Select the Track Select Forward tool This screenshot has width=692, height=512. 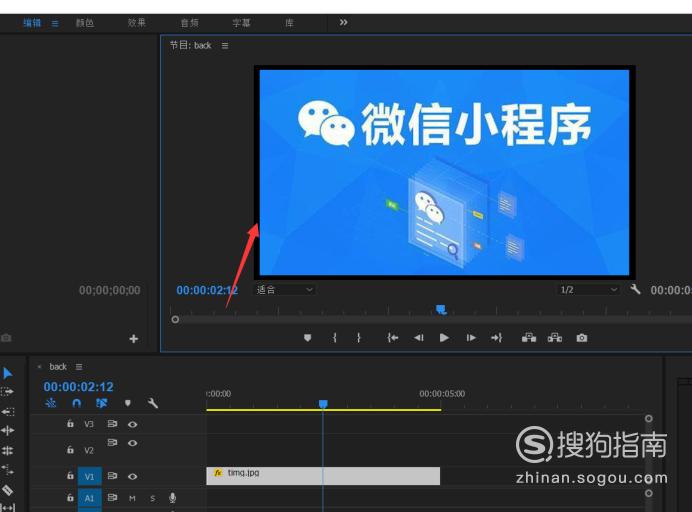[x=8, y=392]
